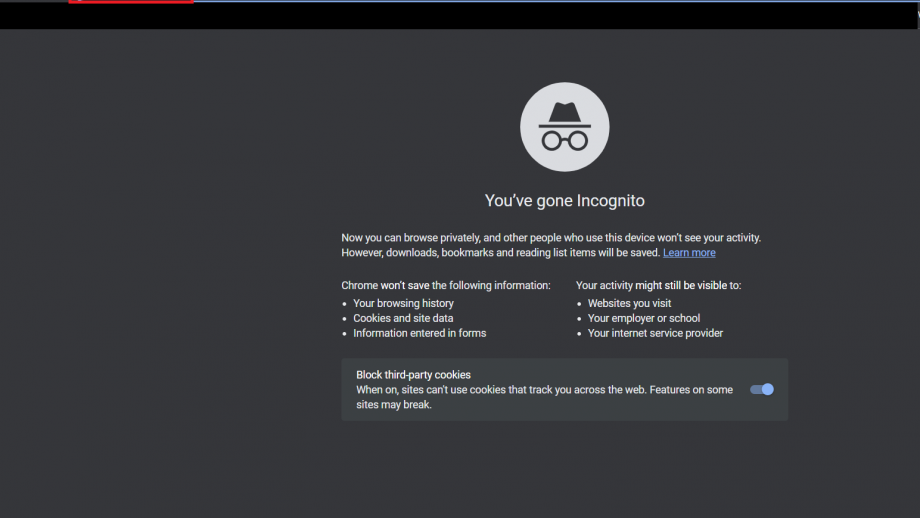Image resolution: width=920 pixels, height=518 pixels.
Task: Click "Your activity might still be visible to" text
Action: (x=658, y=286)
